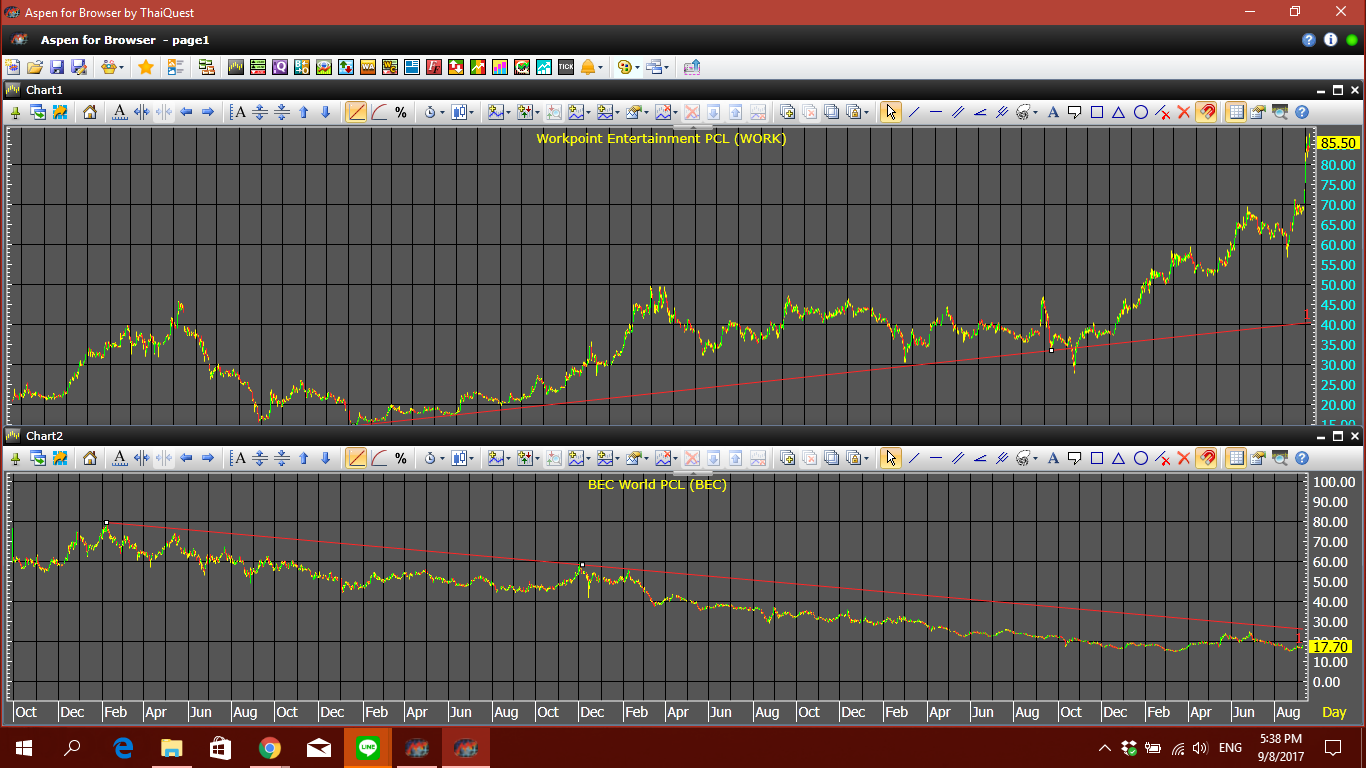This screenshot has height=768, width=1366.
Task: Open a saved page with the folder icon
Action: 35,67
